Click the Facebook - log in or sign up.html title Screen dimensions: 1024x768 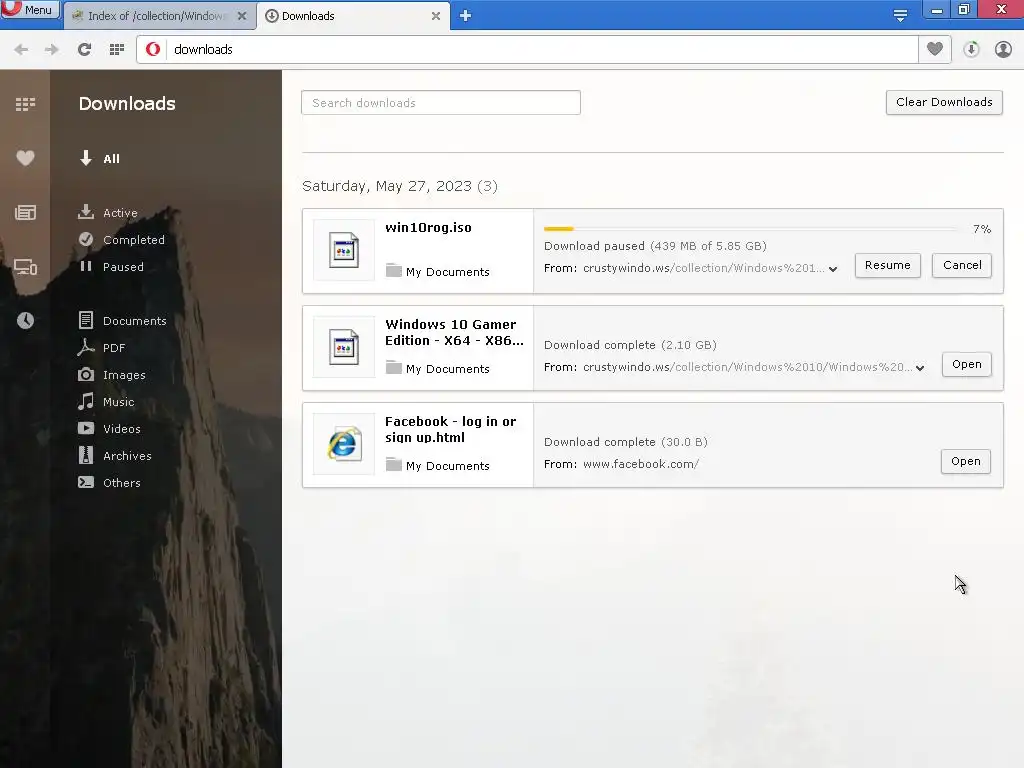[x=451, y=429]
